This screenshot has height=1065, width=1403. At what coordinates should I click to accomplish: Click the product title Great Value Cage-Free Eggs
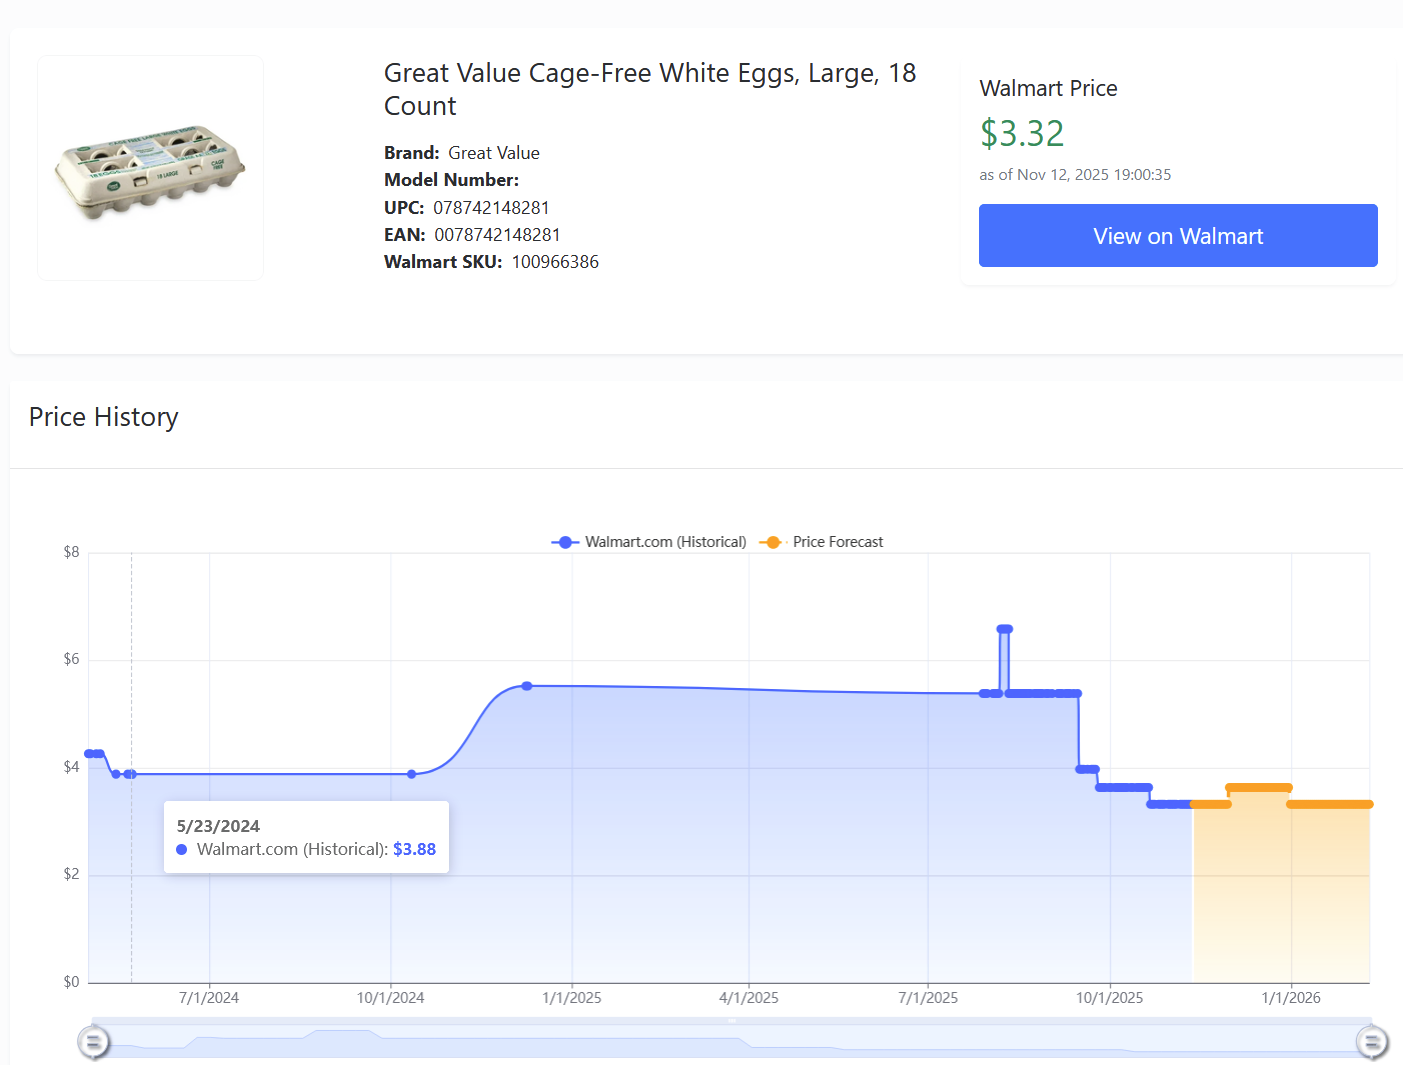(649, 89)
